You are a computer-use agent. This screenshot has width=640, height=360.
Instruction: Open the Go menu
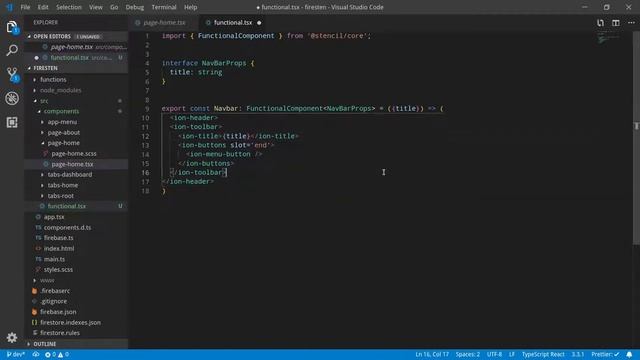click(x=114, y=7)
